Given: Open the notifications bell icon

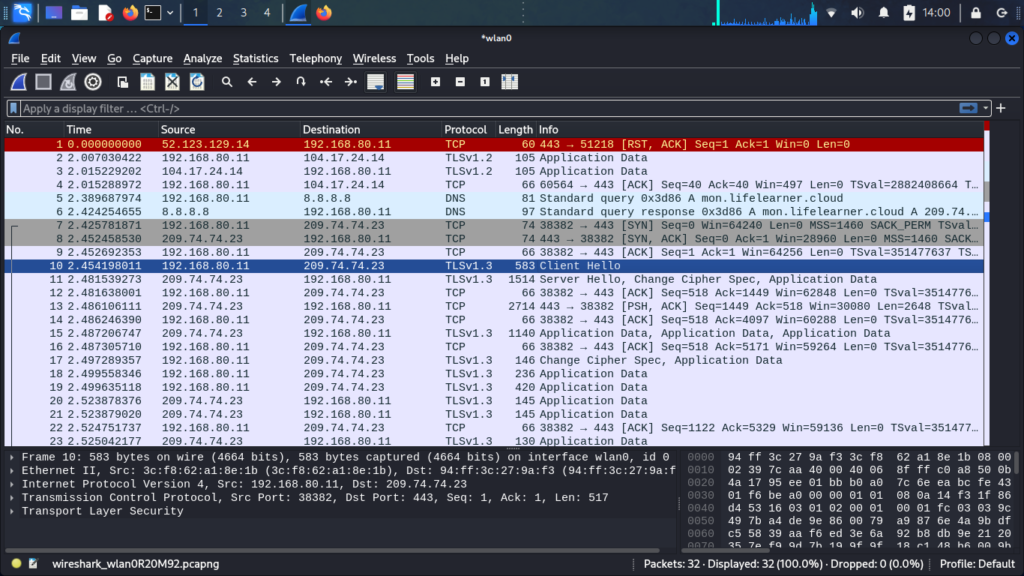Looking at the screenshot, I should pos(884,12).
